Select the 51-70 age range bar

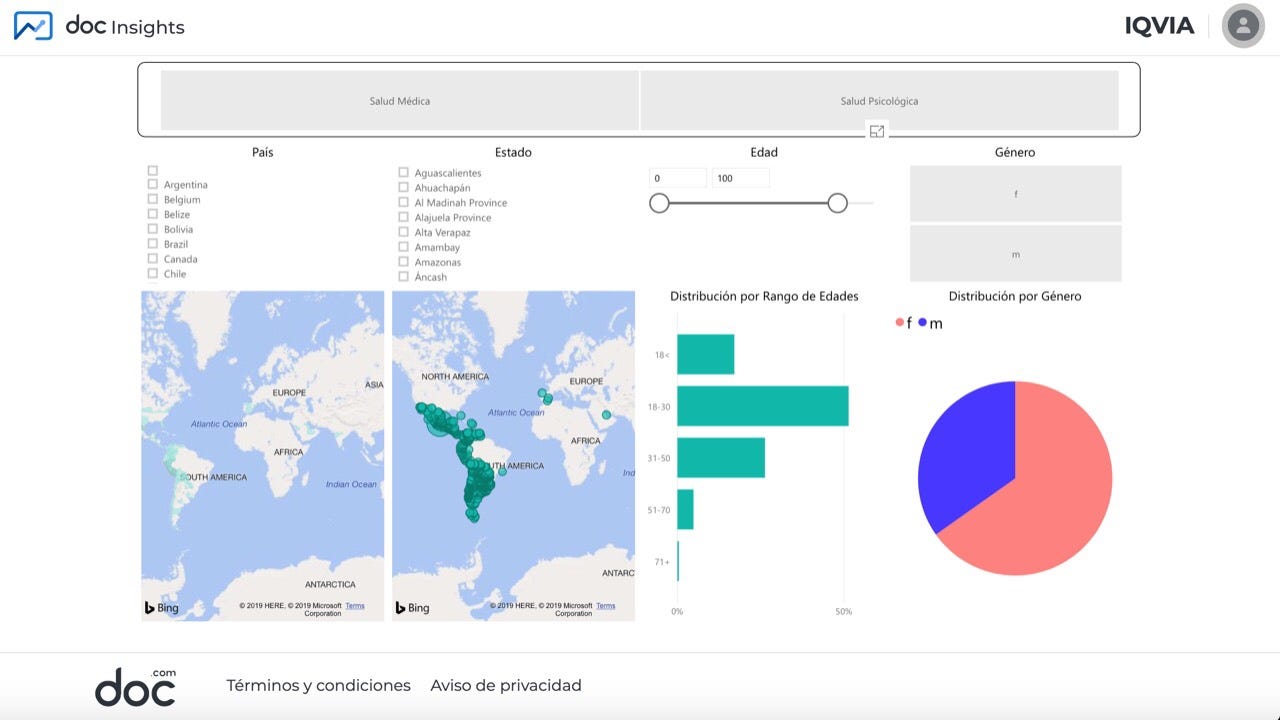click(x=685, y=510)
